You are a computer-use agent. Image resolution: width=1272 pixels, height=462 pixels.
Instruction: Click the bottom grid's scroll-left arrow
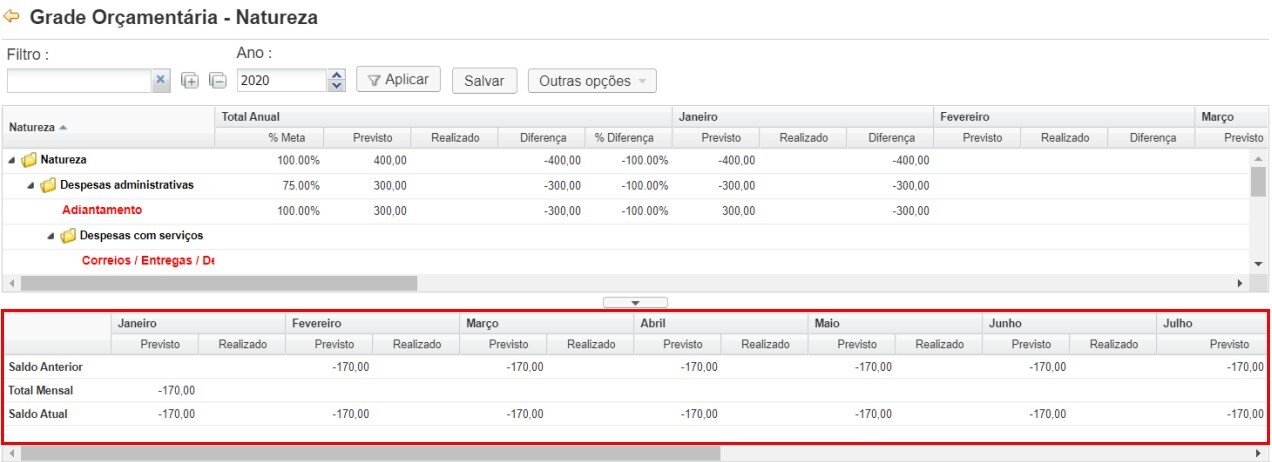(10, 453)
